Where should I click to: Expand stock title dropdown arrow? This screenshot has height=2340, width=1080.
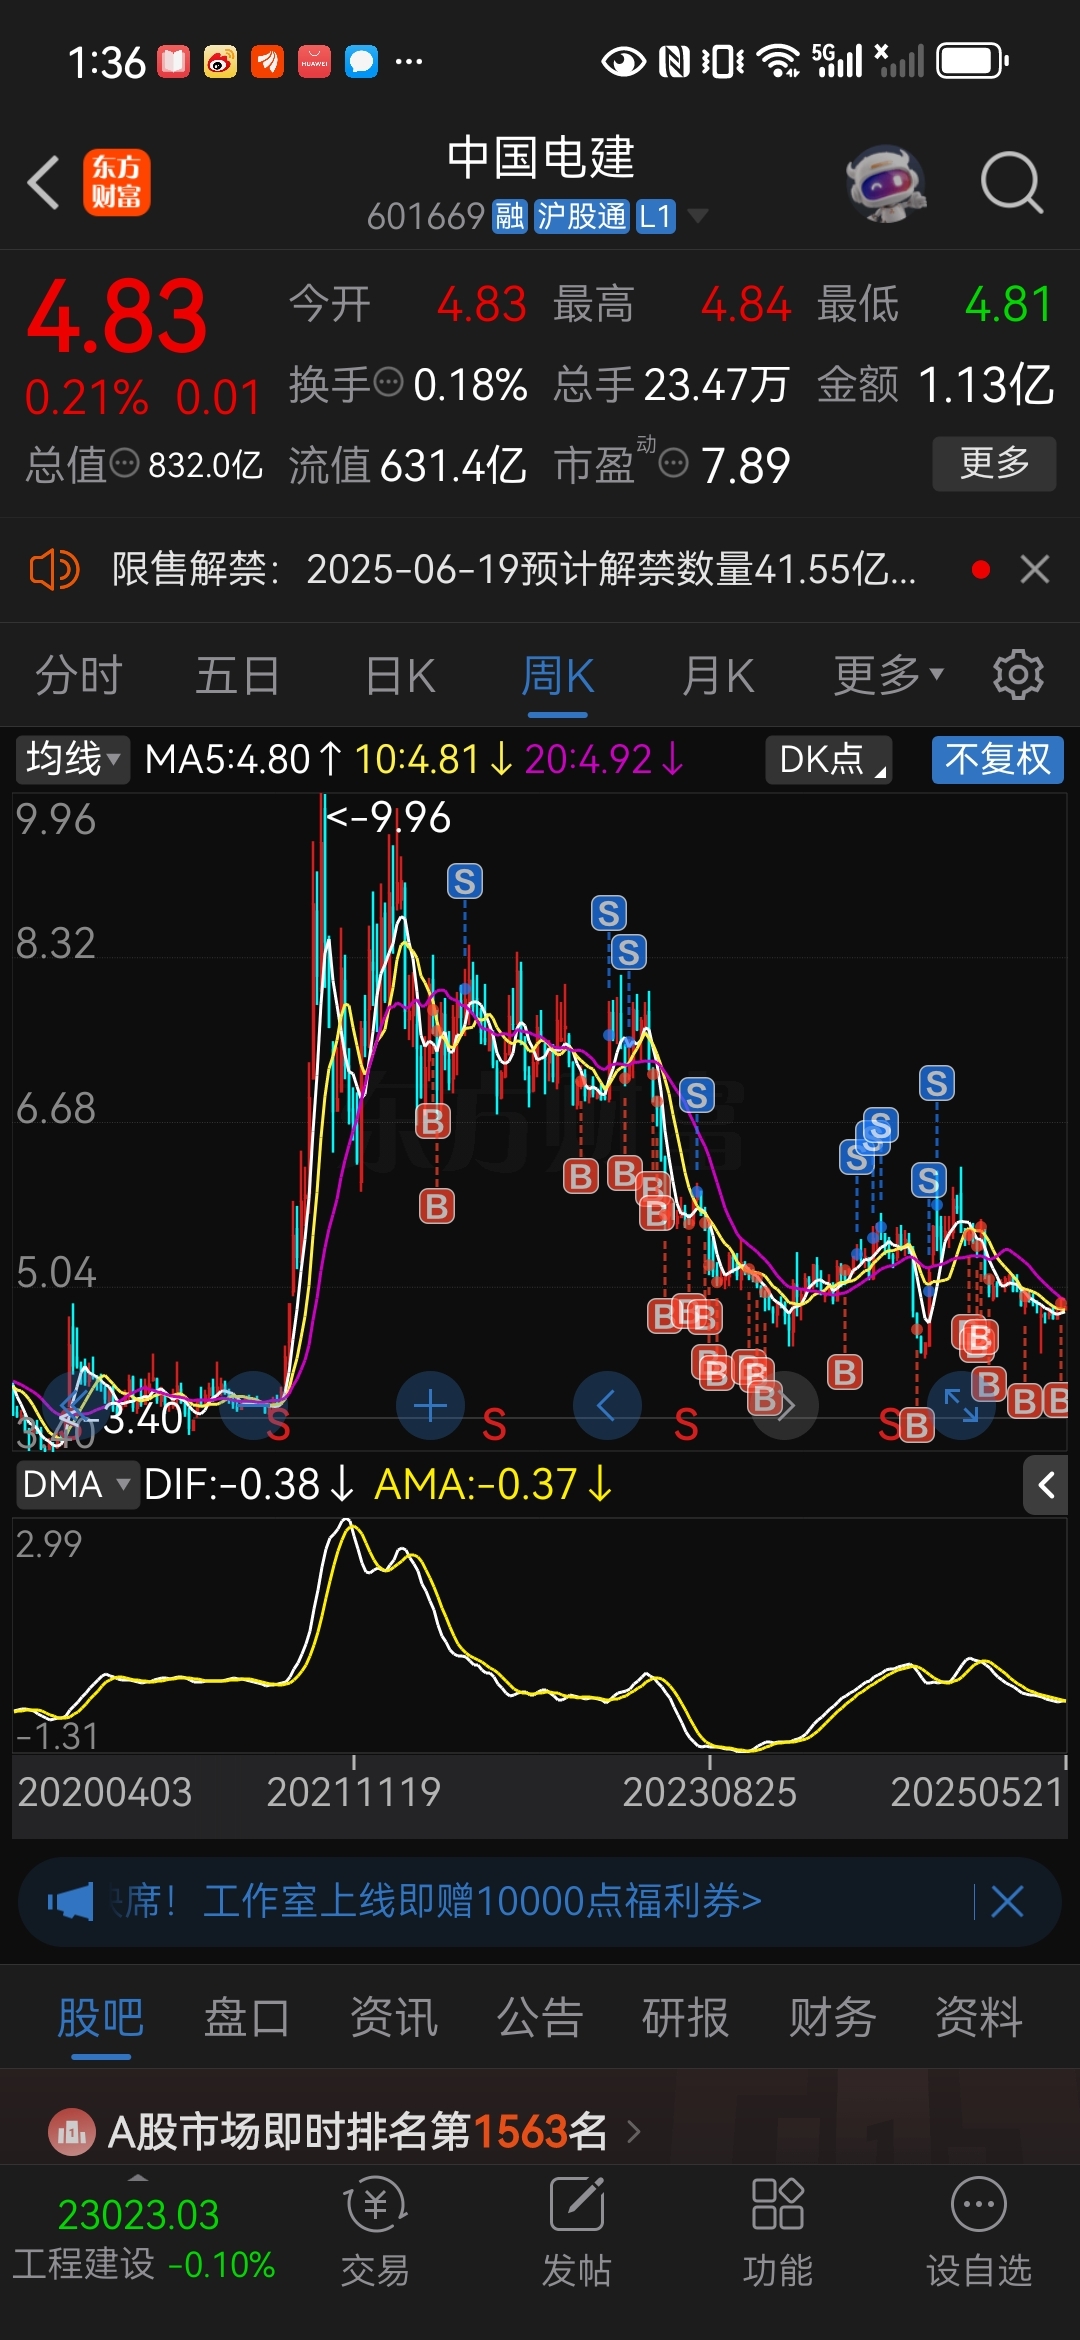coord(697,216)
